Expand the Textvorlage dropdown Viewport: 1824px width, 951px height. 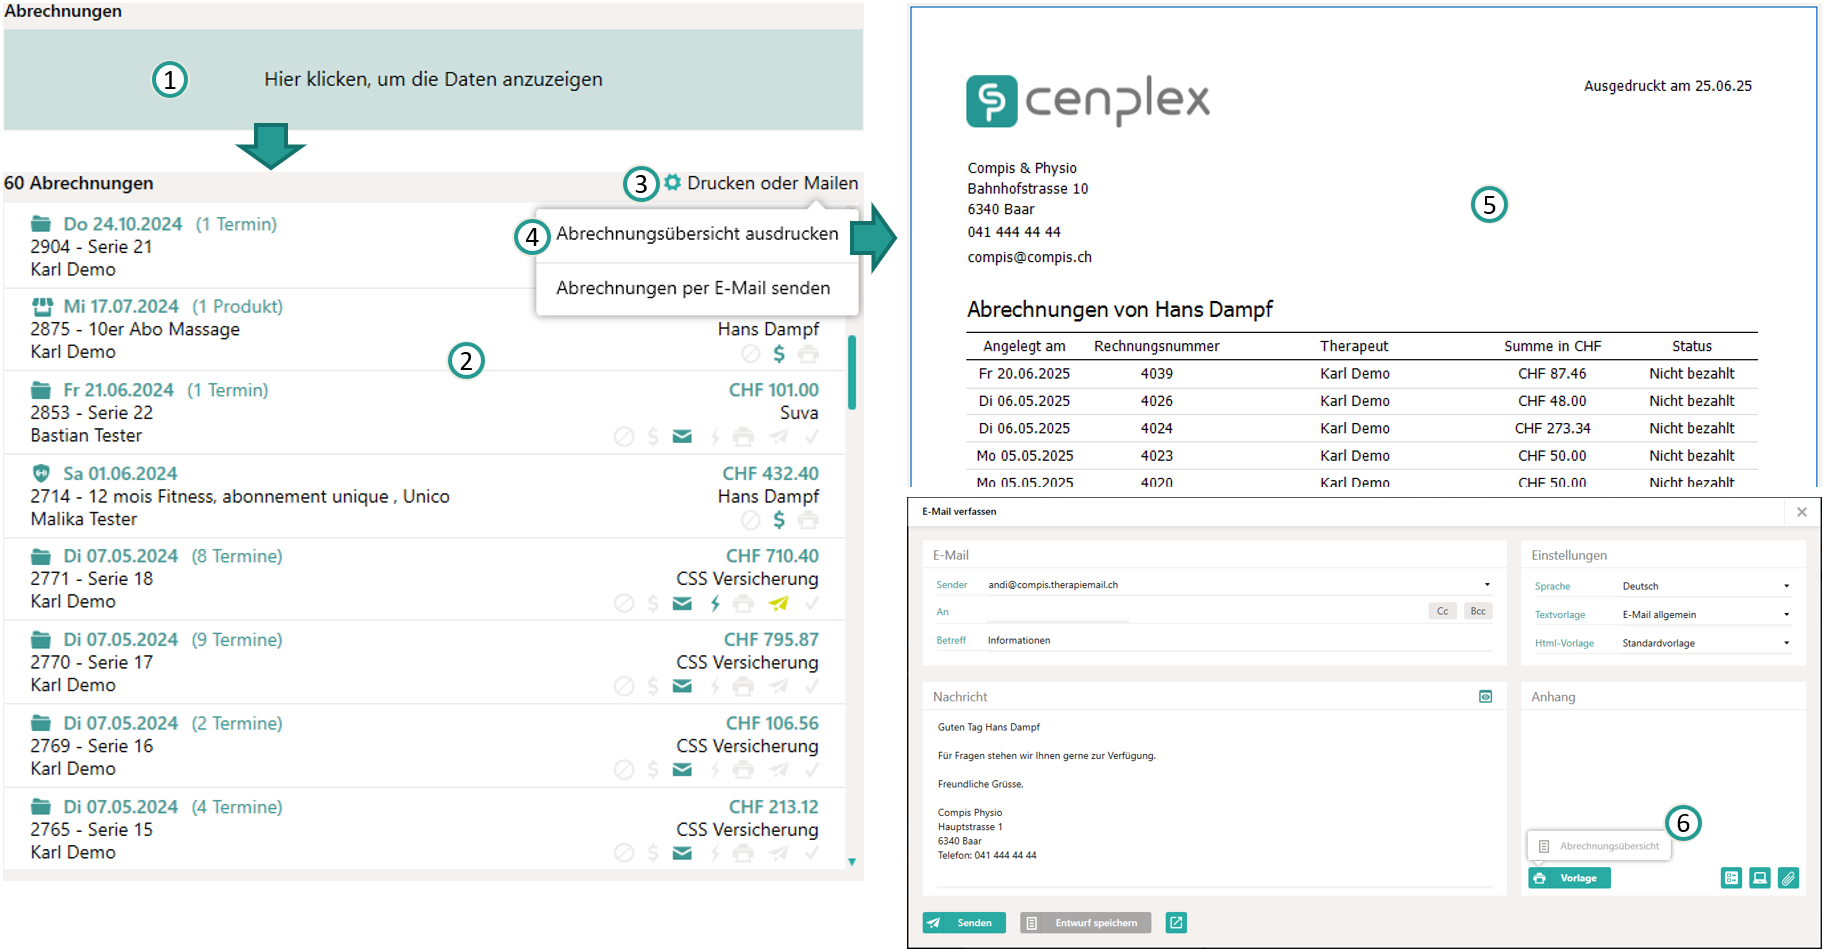tap(1704, 614)
